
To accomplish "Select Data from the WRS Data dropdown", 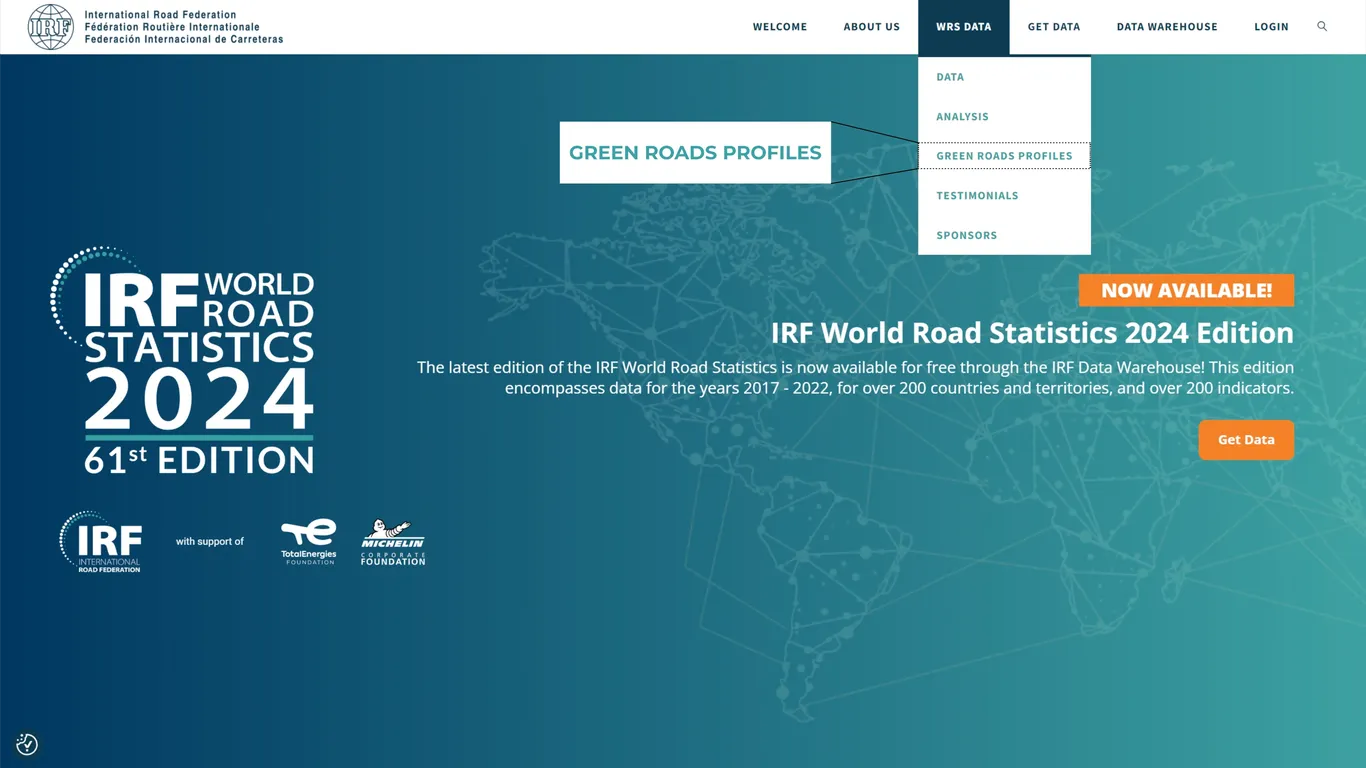I will tap(950, 76).
